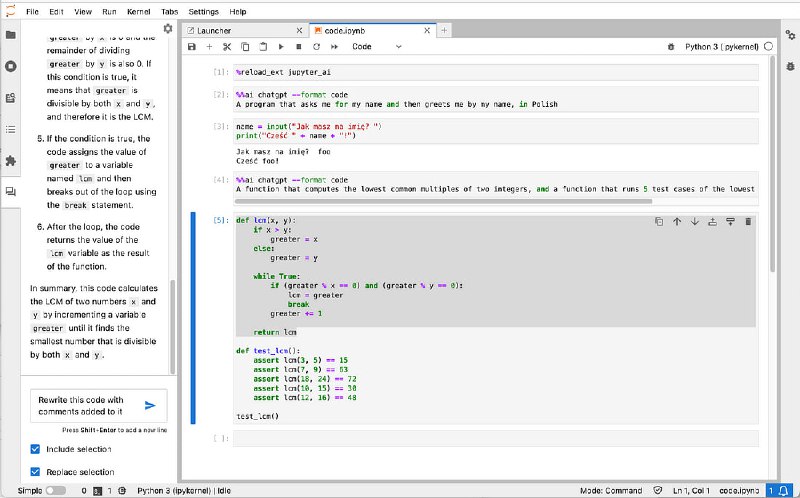Toggle the Include selection checkbox

click(35, 449)
